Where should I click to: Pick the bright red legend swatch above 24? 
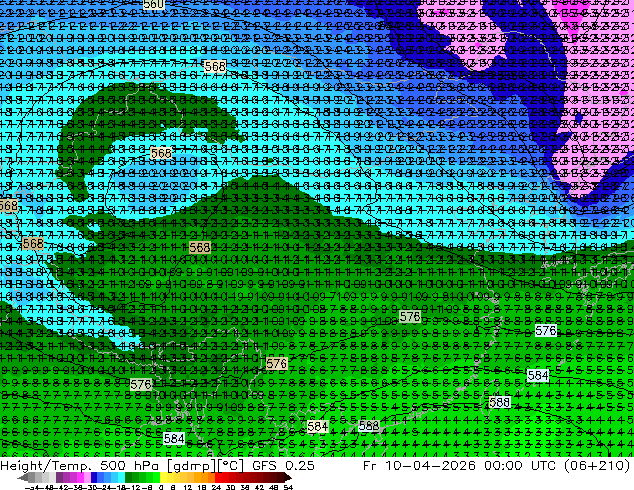tap(218, 477)
